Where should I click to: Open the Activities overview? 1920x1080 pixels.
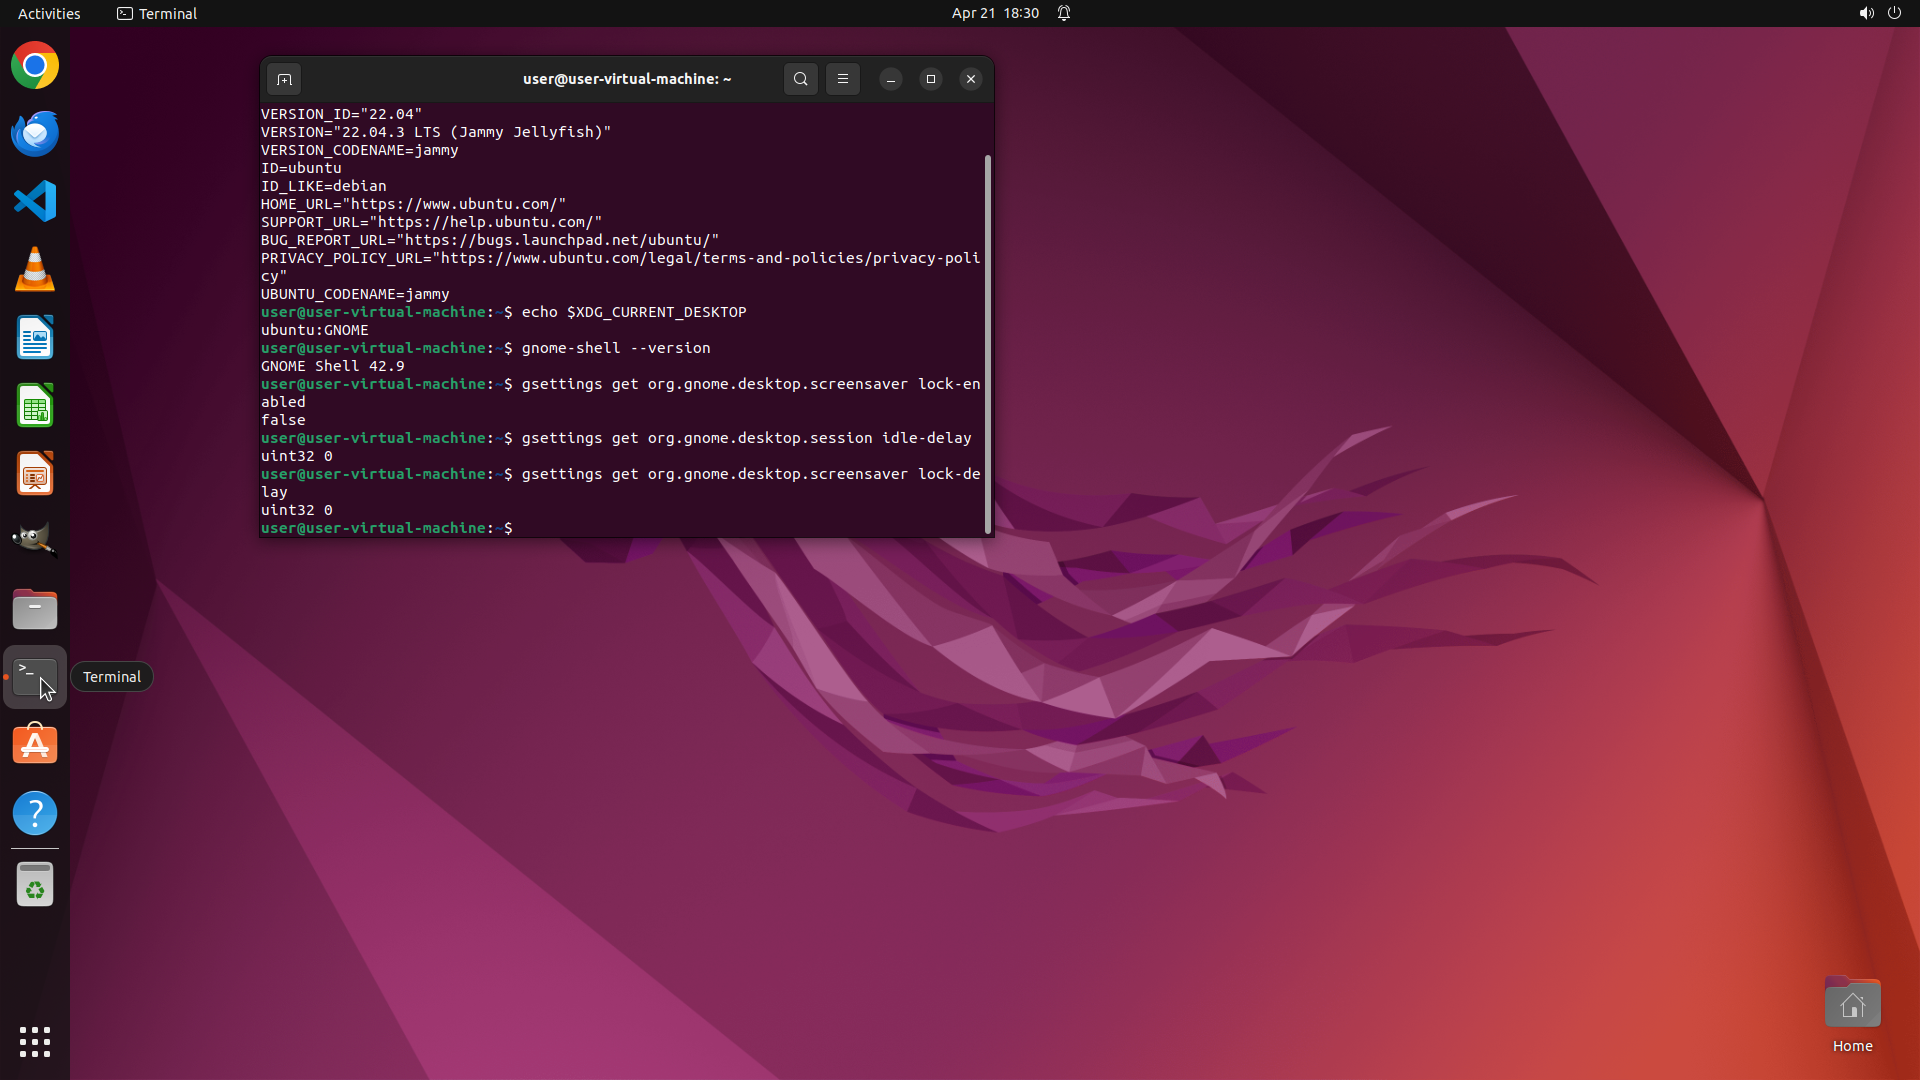point(49,13)
